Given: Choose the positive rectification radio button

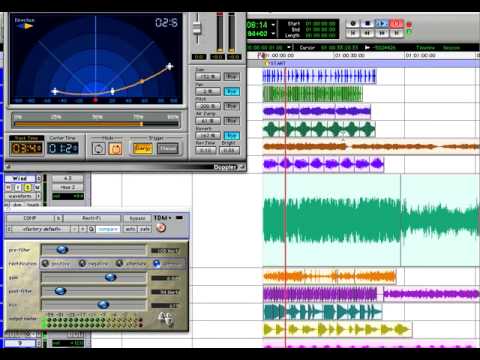Looking at the screenshot, I should click(46, 264).
